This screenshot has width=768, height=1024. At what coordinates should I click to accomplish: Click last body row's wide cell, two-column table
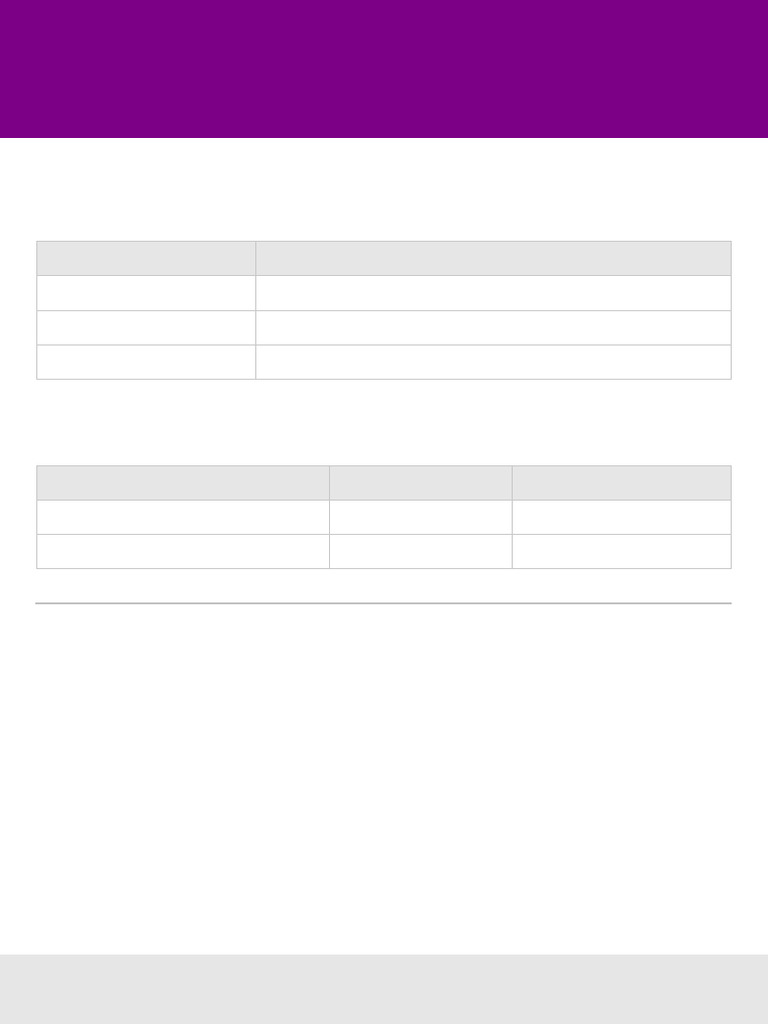coord(493,362)
